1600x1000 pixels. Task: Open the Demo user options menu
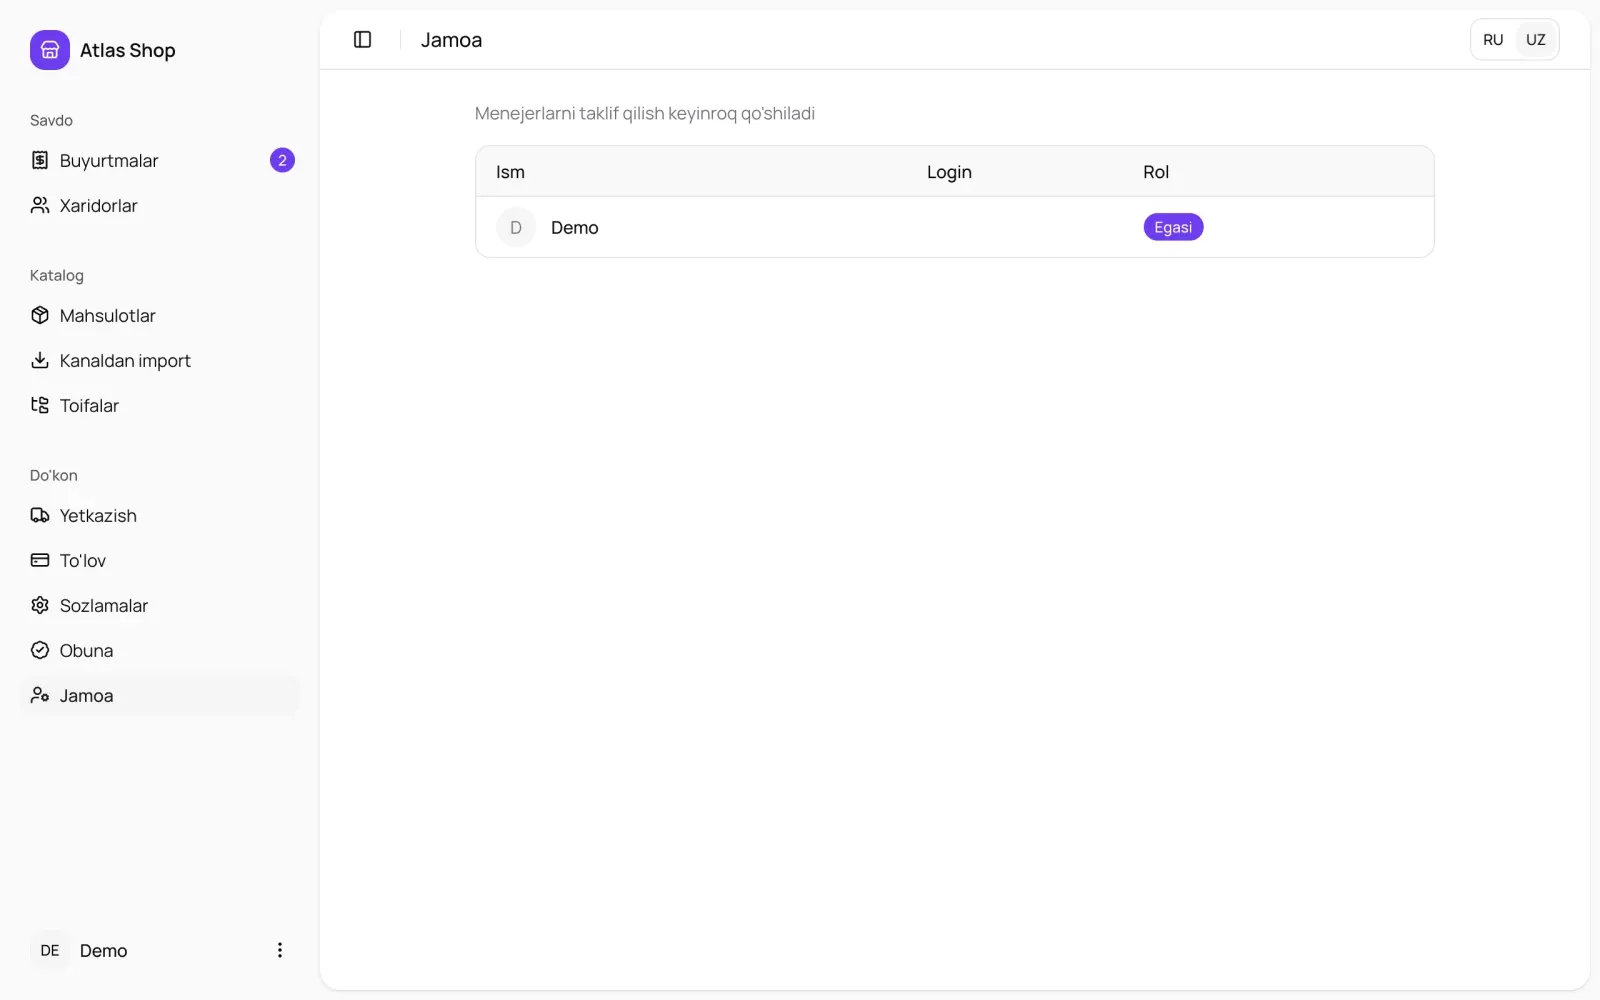(280, 950)
